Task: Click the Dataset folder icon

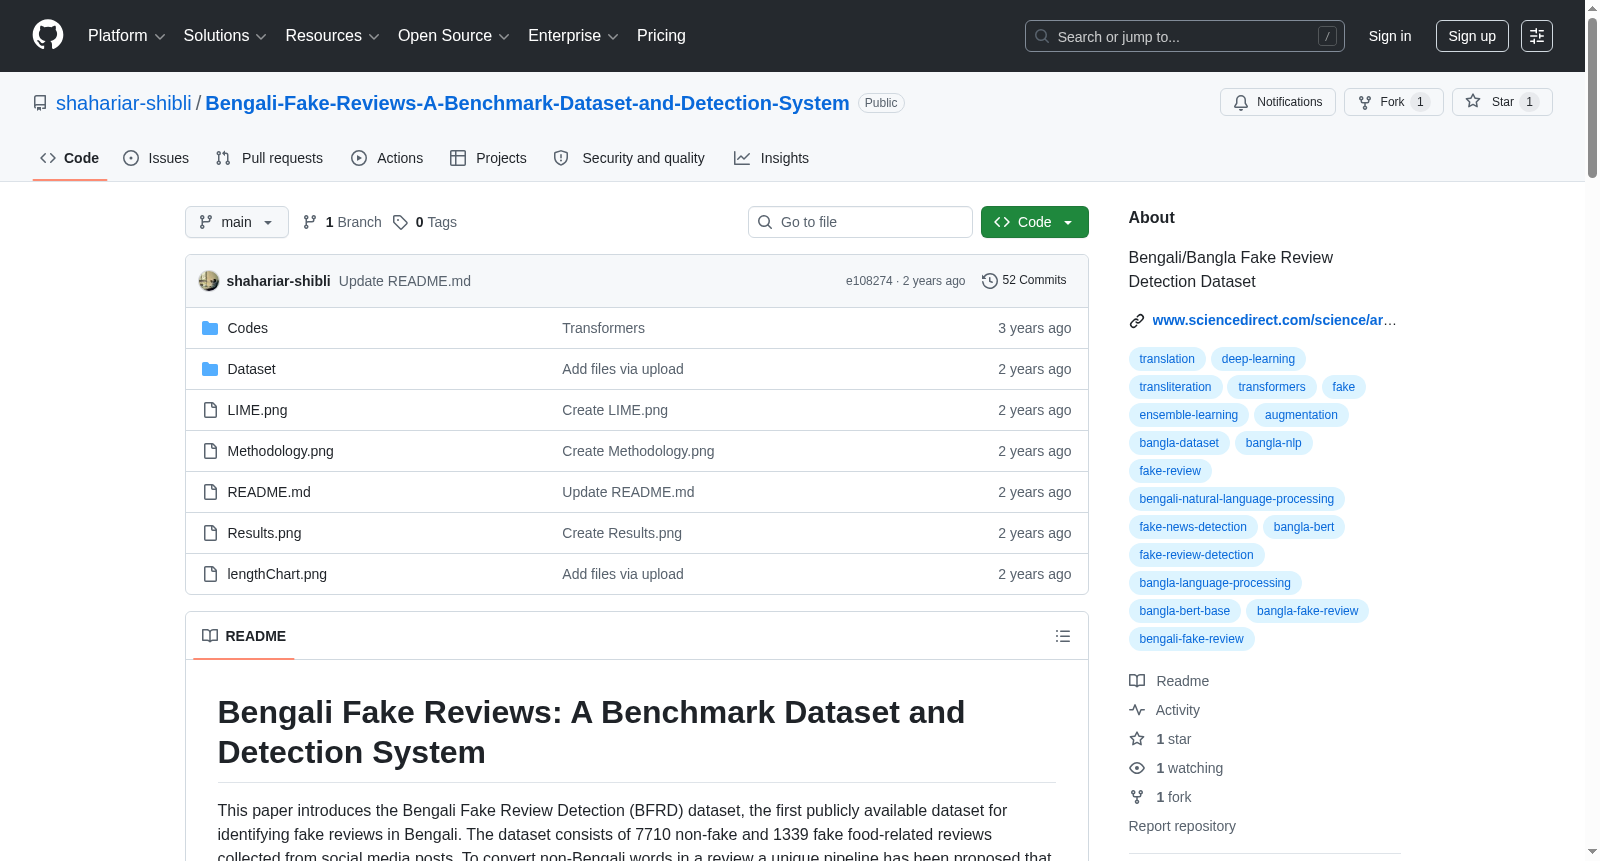Action: 210,369
